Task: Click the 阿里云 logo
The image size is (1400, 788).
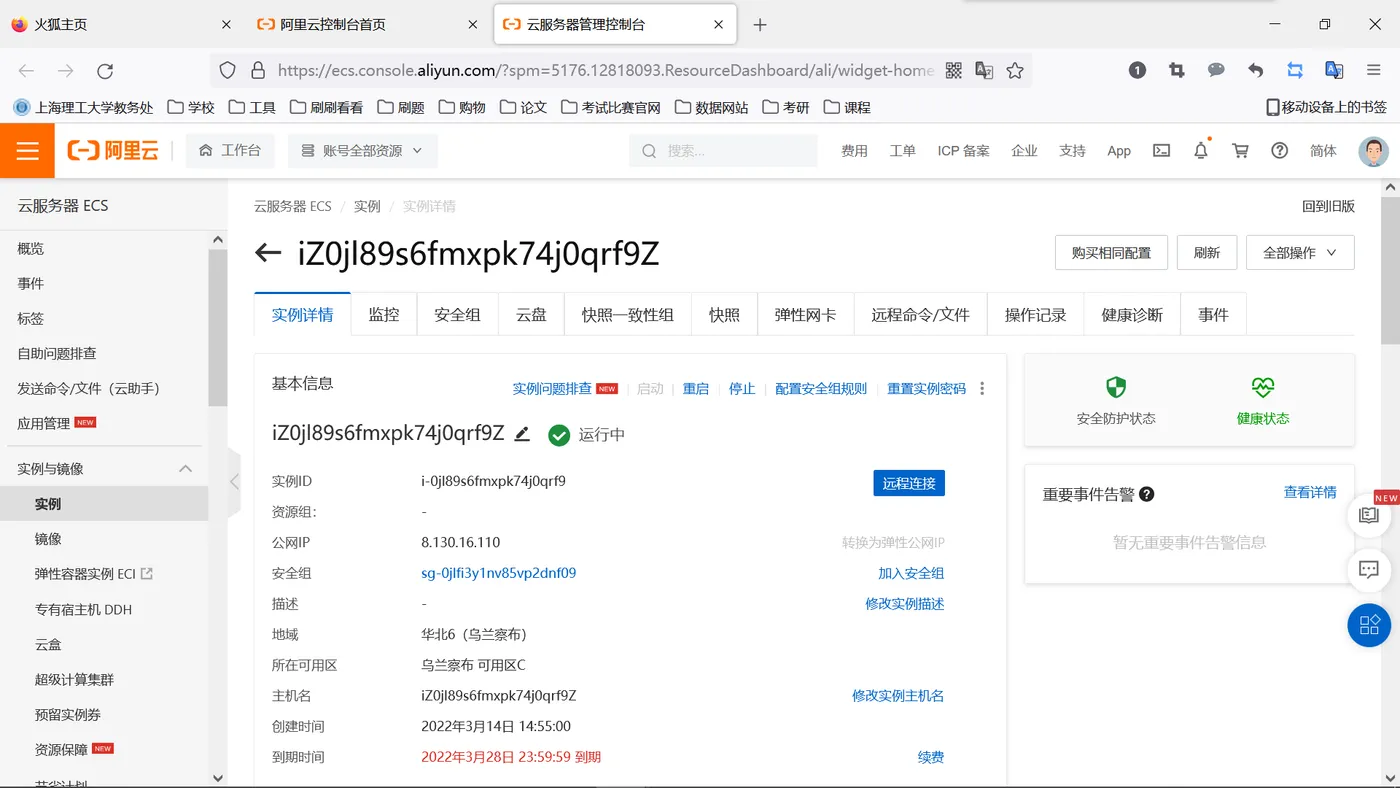Action: 113,151
